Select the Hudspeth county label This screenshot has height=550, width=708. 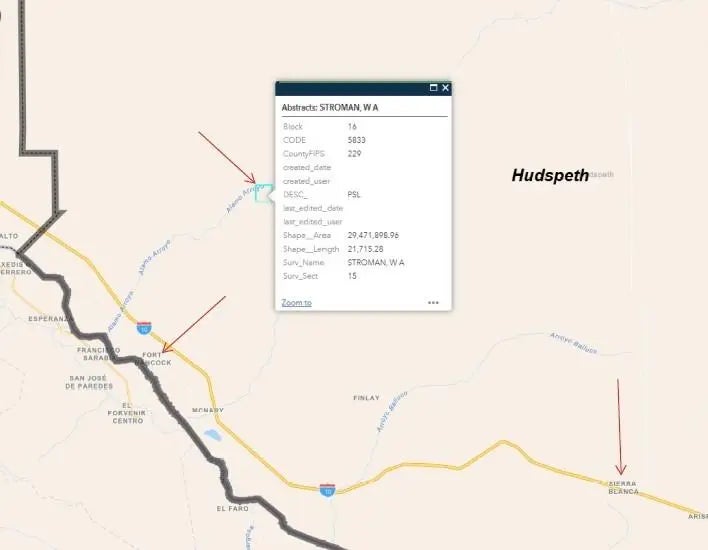550,175
